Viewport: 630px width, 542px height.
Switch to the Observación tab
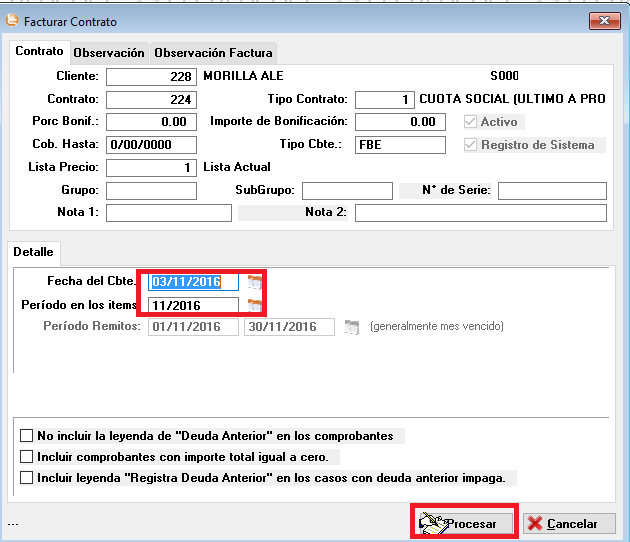point(109,52)
